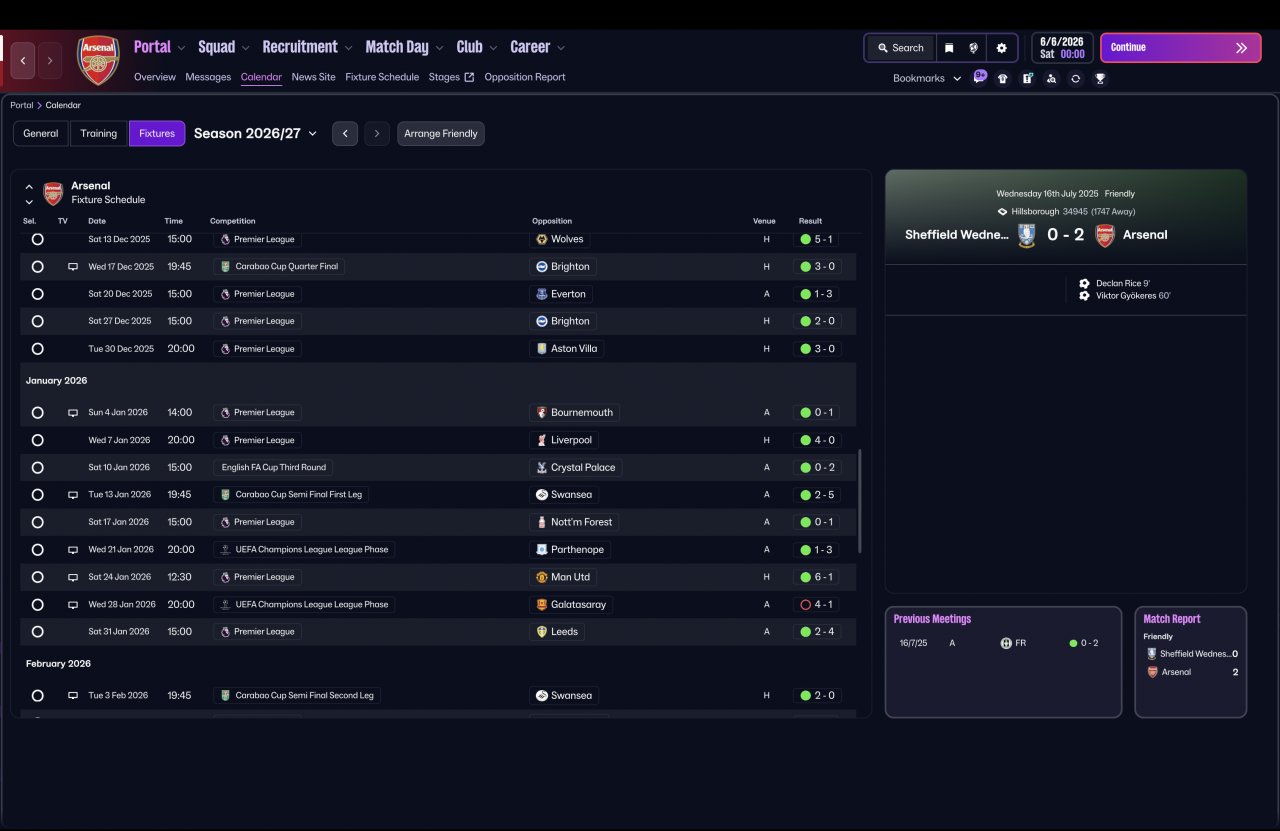Select the radio button for Wed 17 Dec 2025 fixture

click(x=38, y=267)
